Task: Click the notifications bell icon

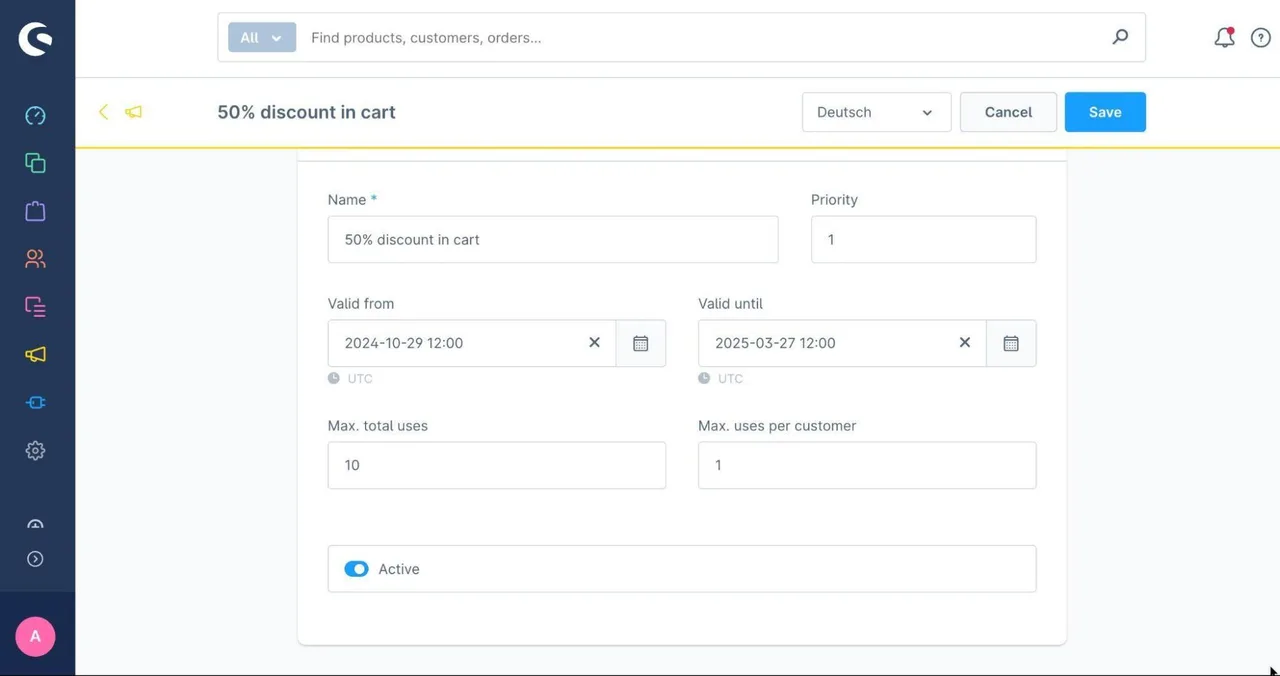Action: pos(1224,38)
